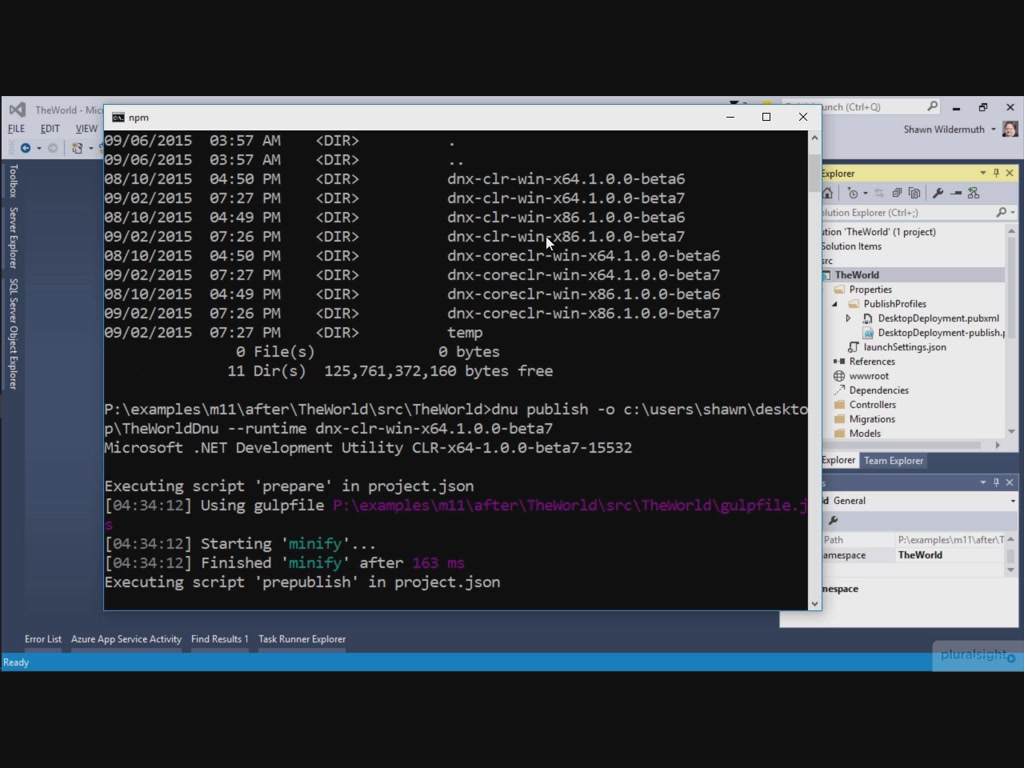
Task: Collapse the PublishProfiles folder arrow
Action: (x=835, y=304)
